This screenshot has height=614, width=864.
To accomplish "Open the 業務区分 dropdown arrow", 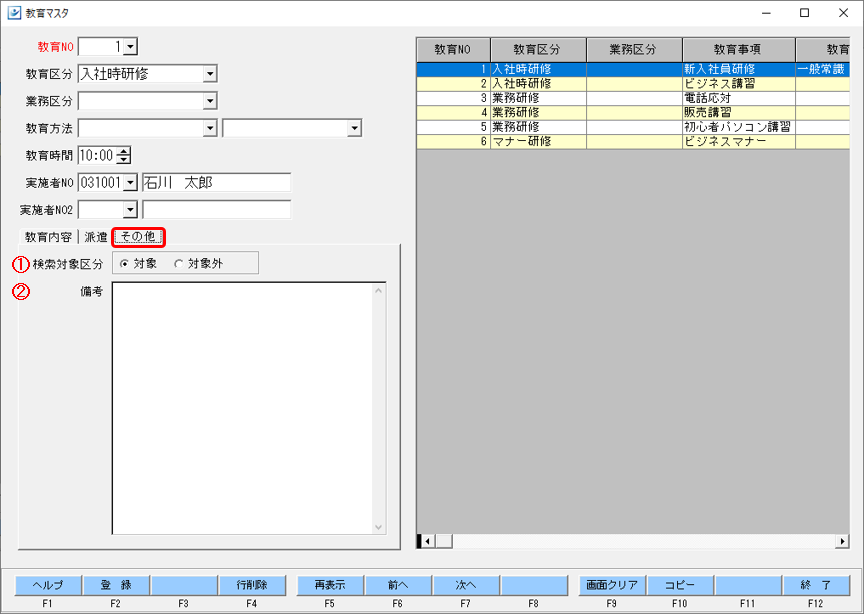I will point(210,101).
